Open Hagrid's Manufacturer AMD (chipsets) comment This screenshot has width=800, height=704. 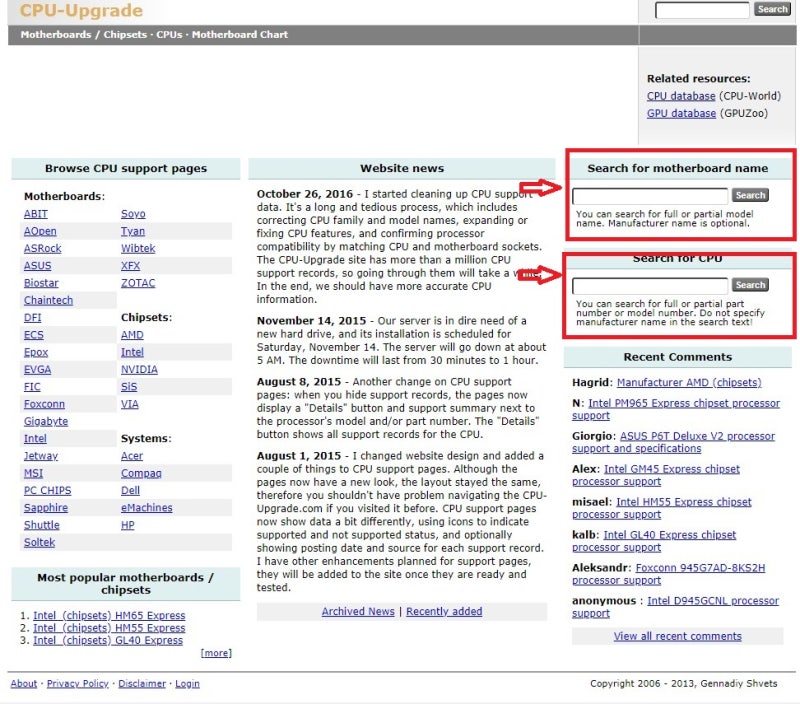689,383
